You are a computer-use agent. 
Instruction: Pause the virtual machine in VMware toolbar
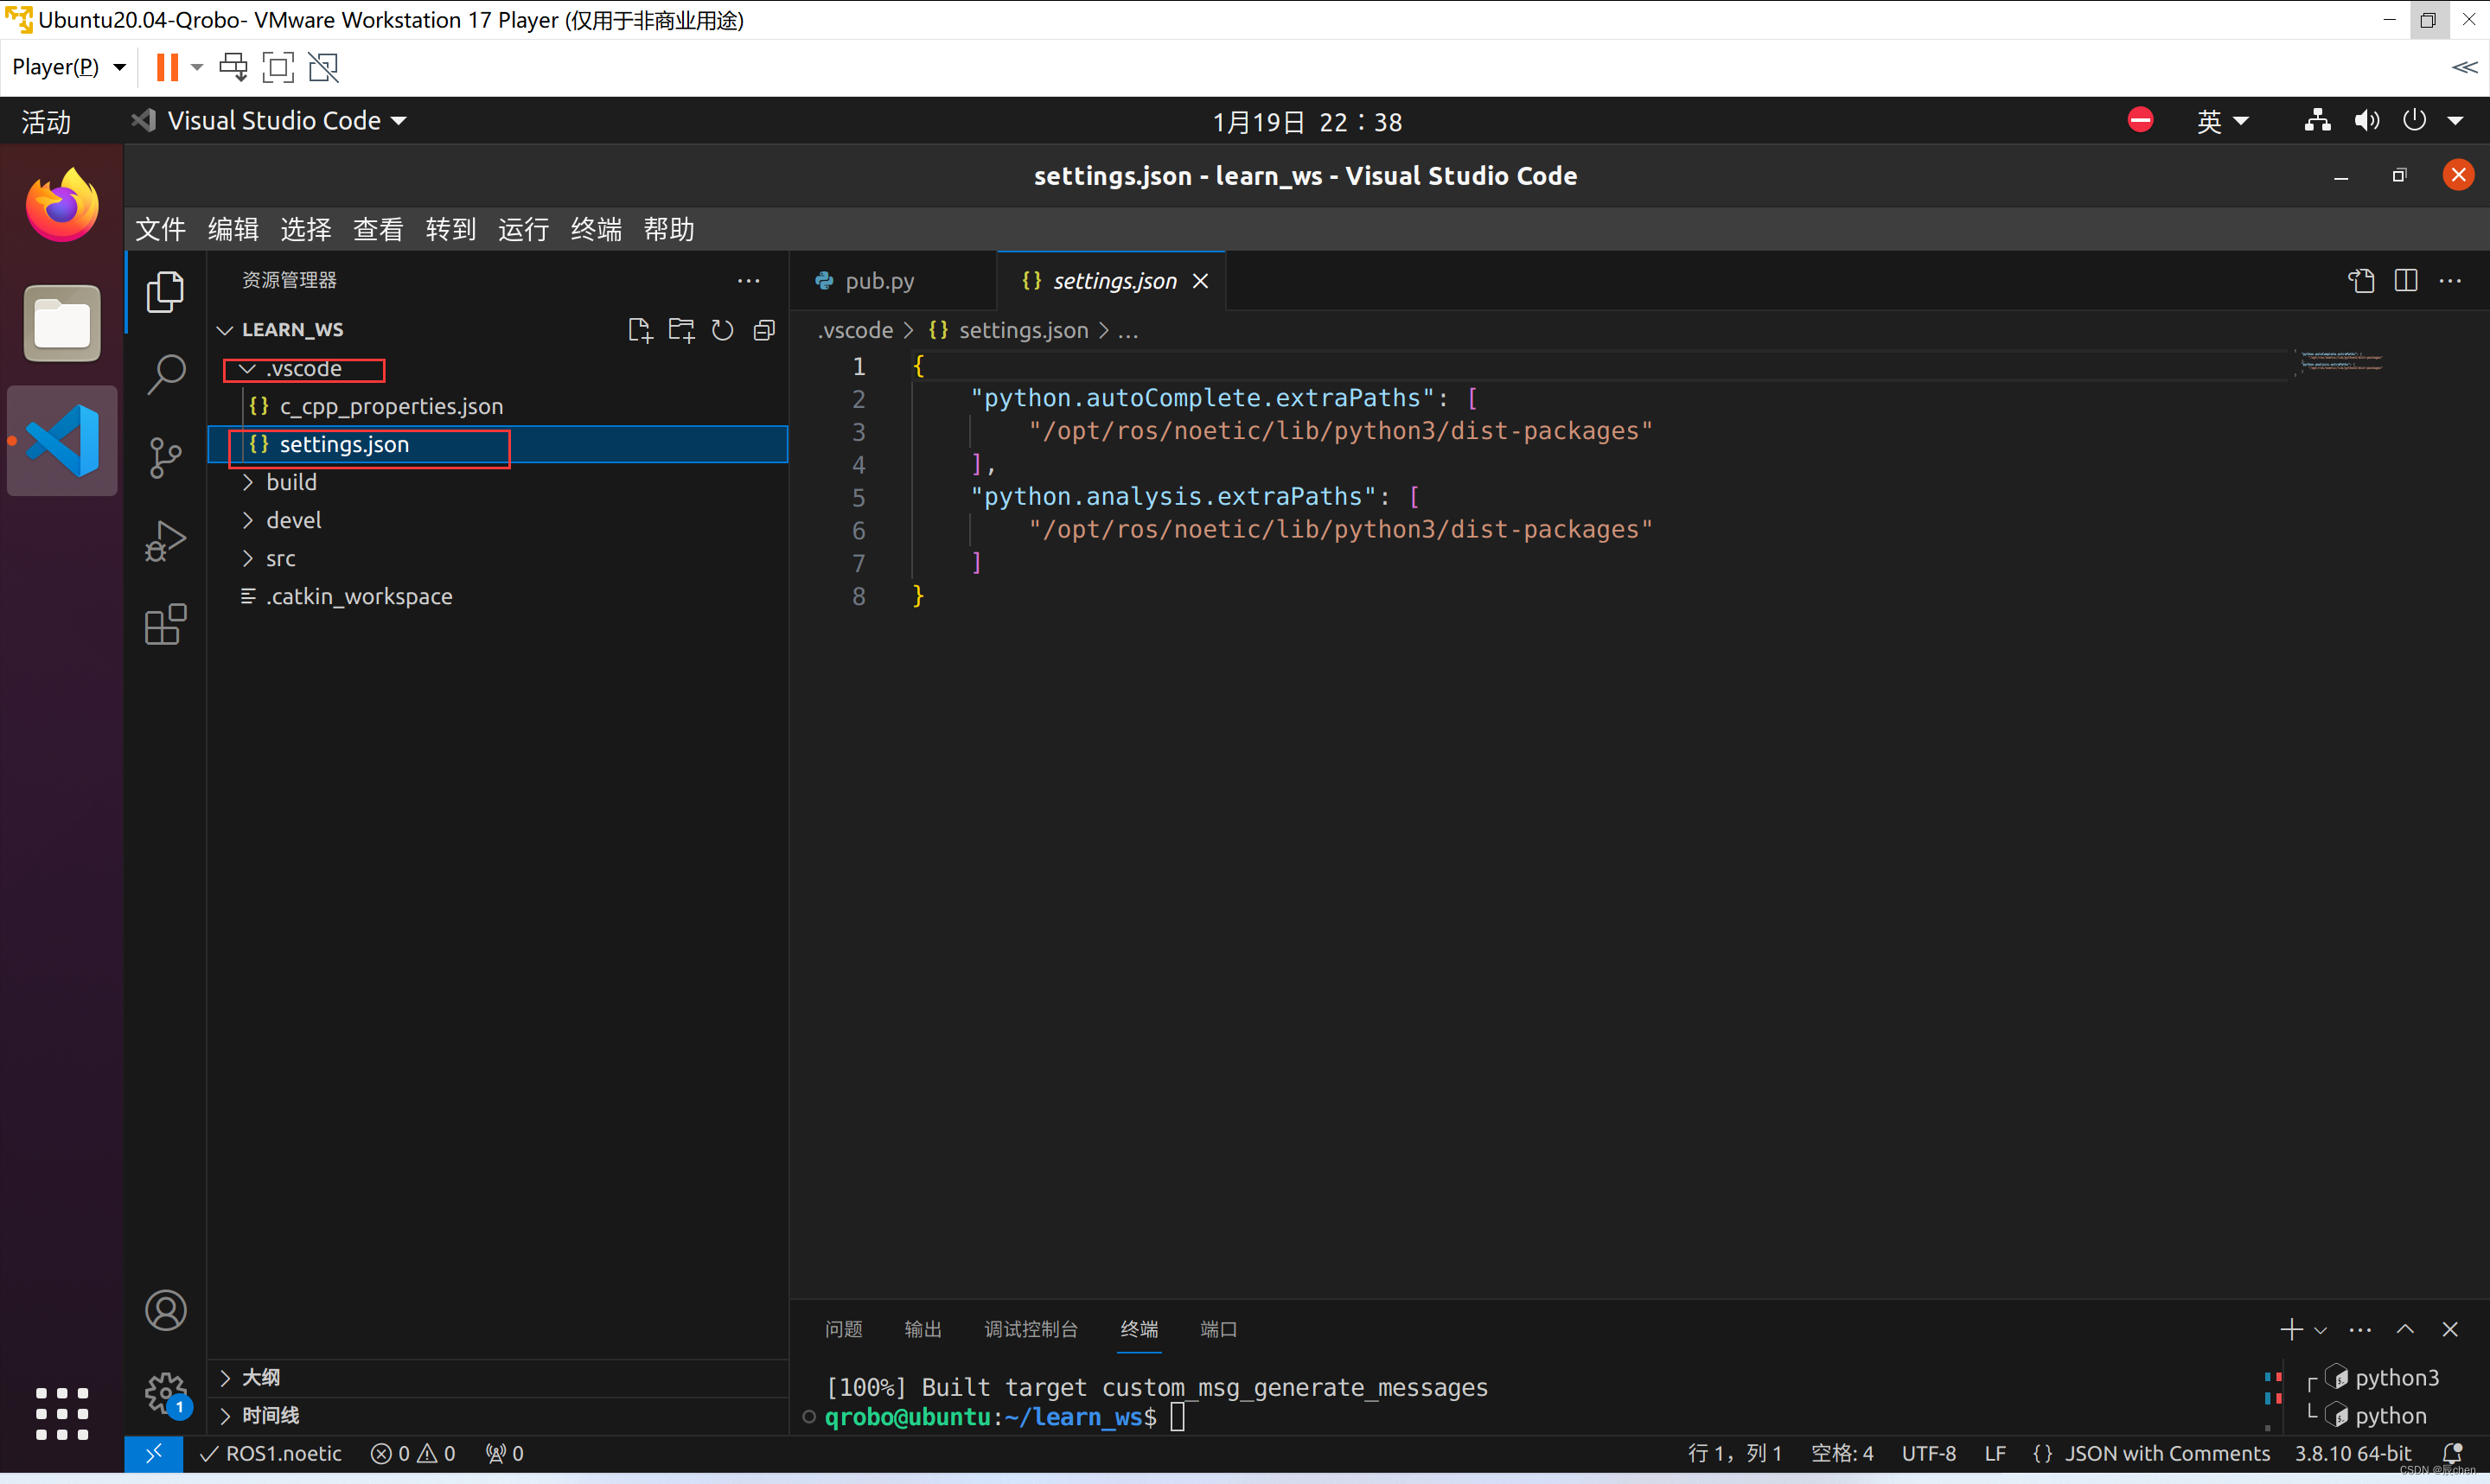tap(166, 67)
